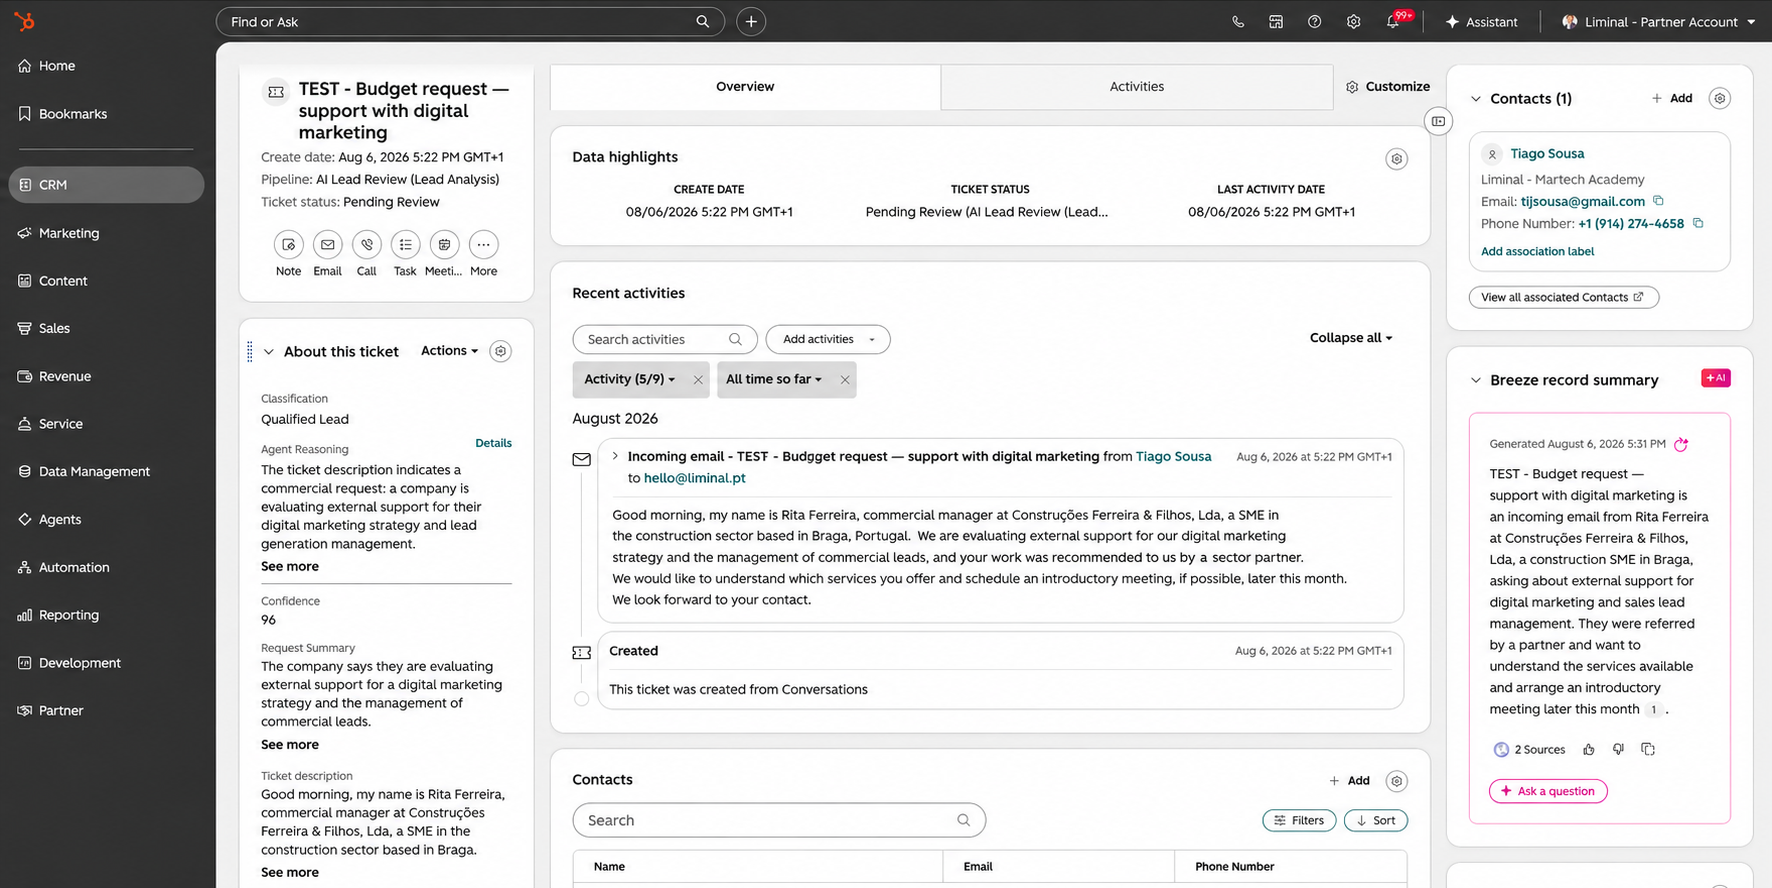
Task: Open the calling phone icon in top bar
Action: (1238, 21)
